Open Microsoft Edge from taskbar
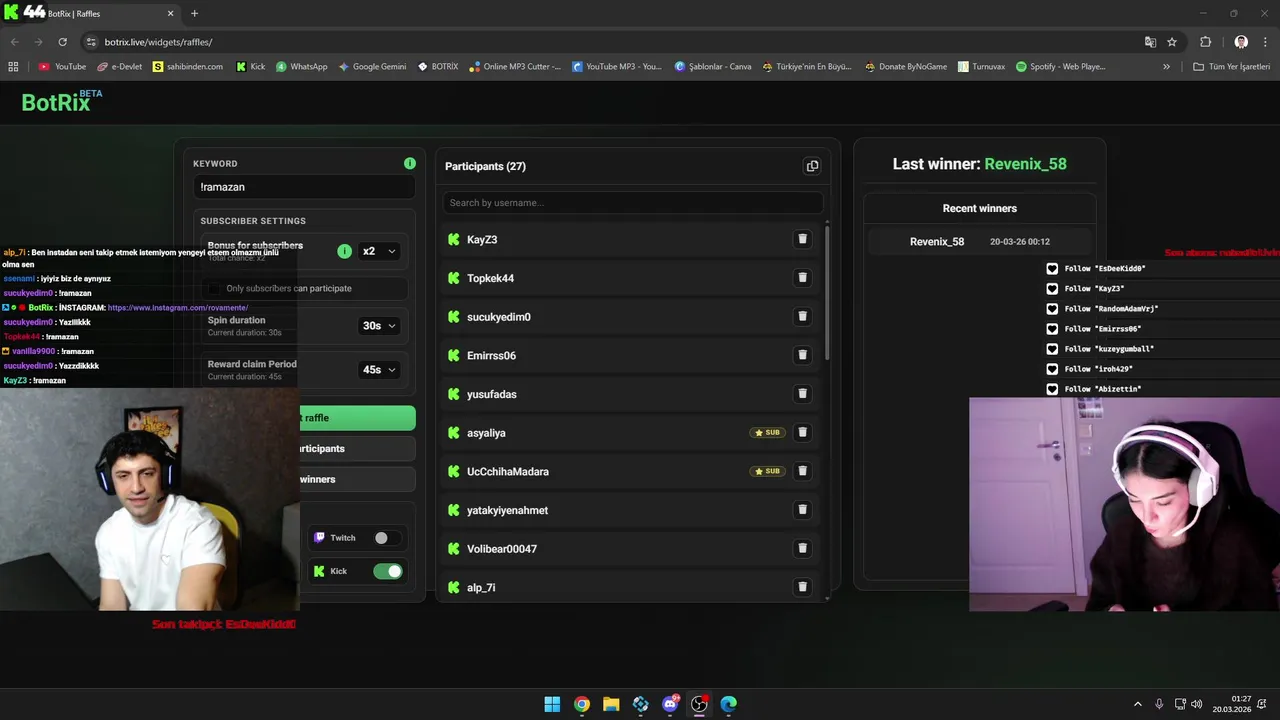 (x=729, y=704)
